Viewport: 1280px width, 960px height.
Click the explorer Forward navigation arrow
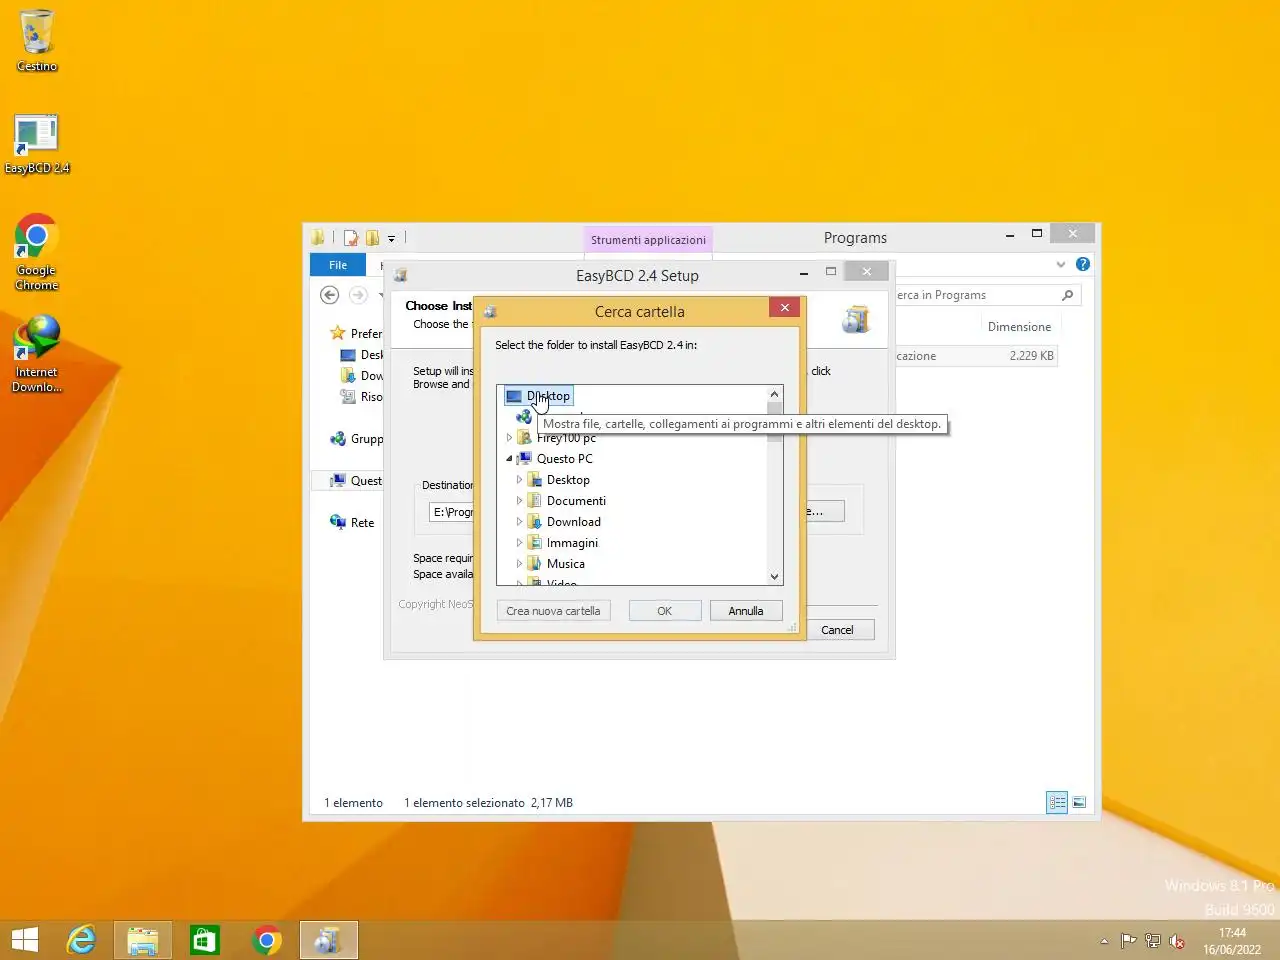point(357,295)
